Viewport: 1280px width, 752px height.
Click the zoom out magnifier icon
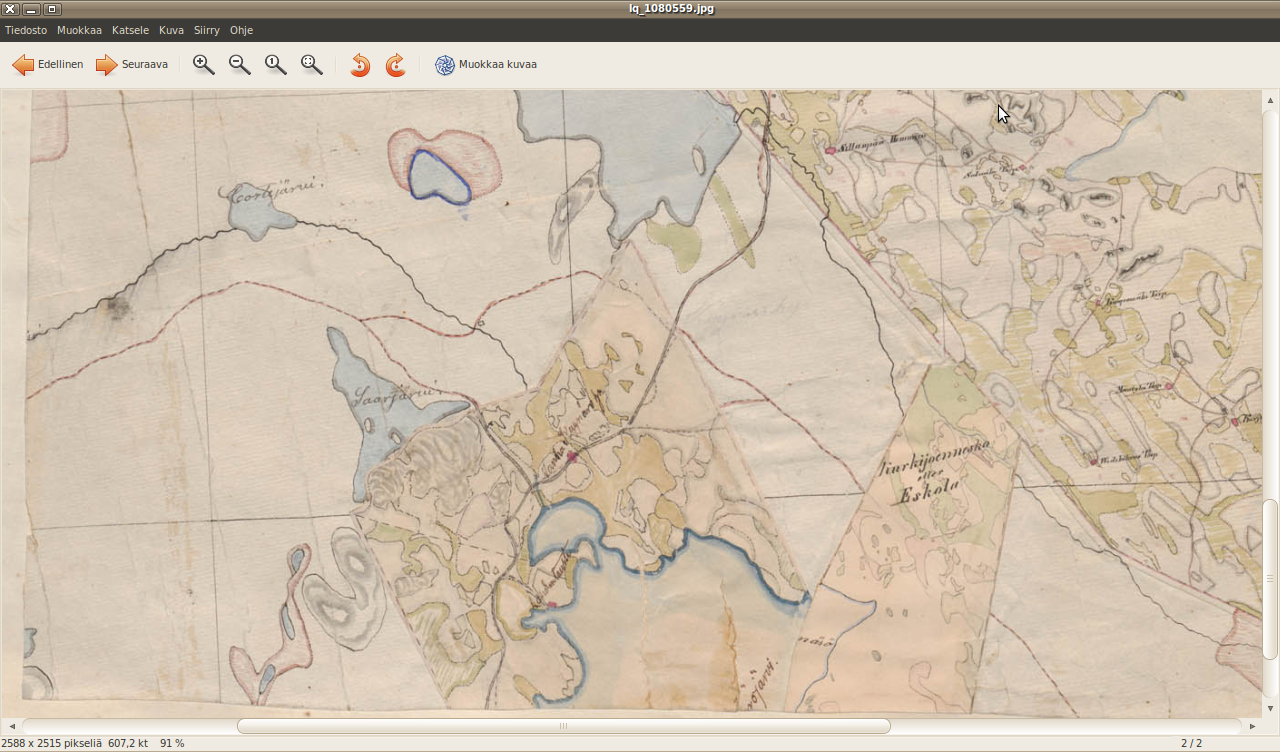(240, 65)
